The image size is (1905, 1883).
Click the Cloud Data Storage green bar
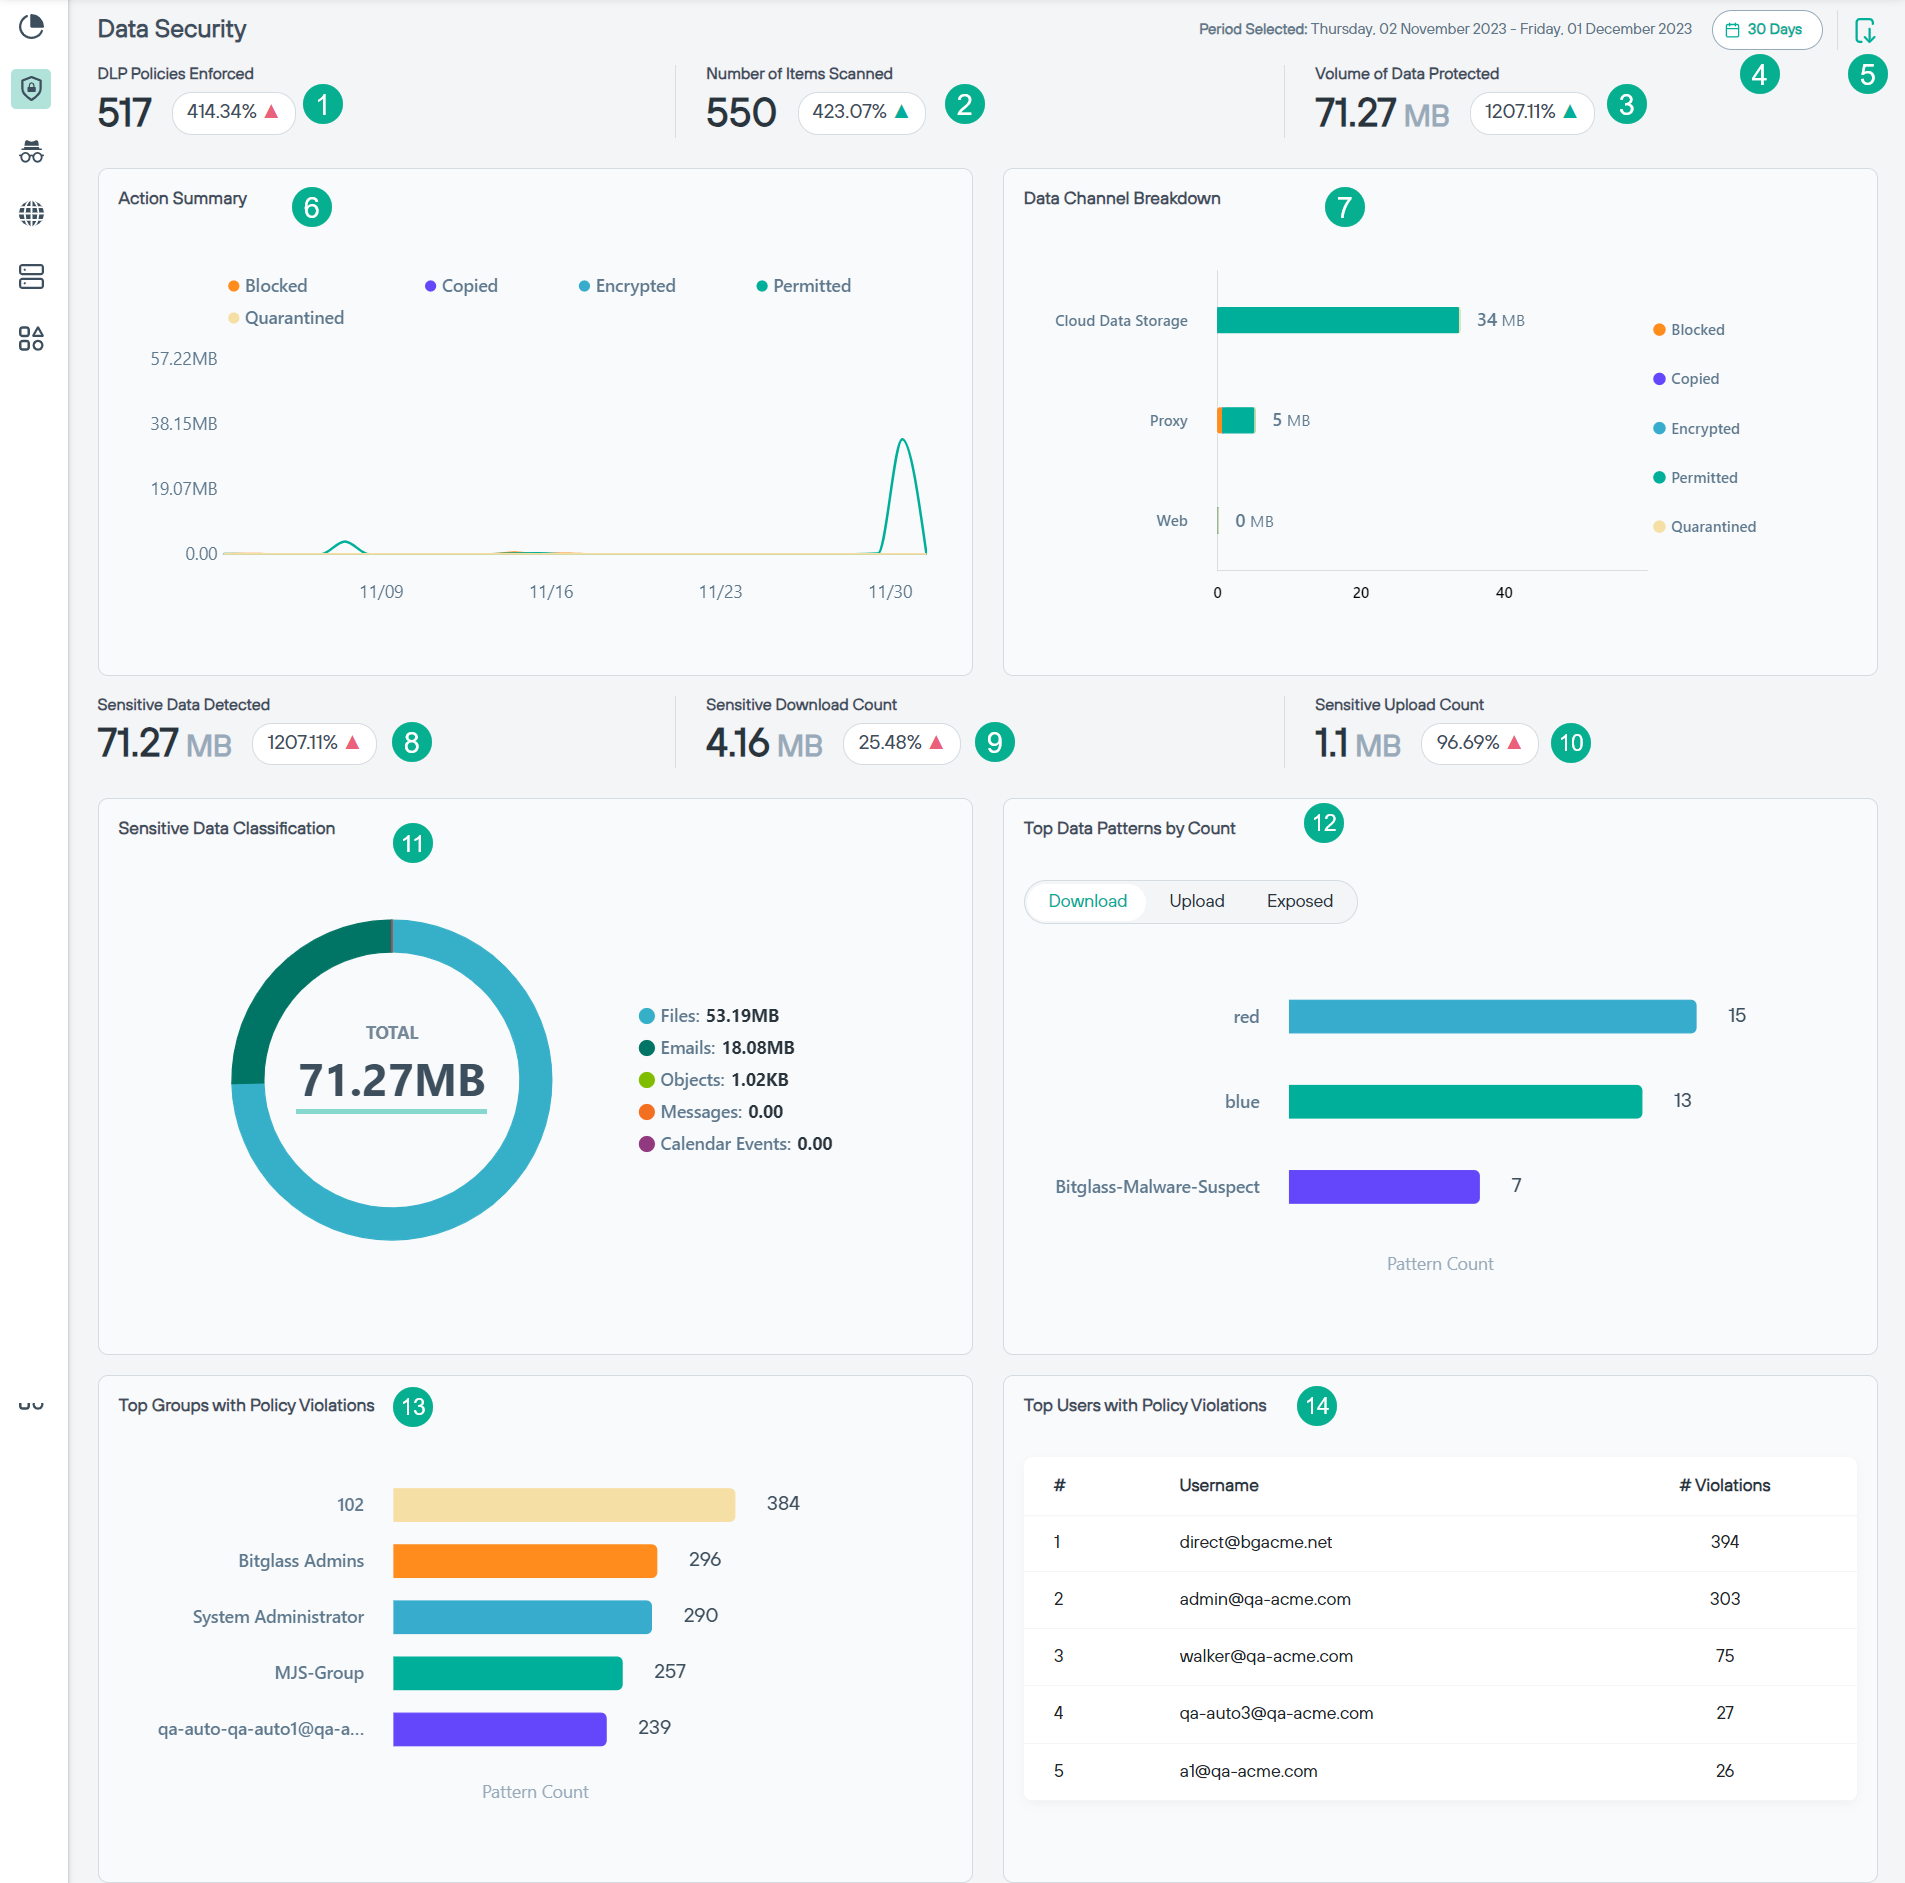pos(1337,320)
